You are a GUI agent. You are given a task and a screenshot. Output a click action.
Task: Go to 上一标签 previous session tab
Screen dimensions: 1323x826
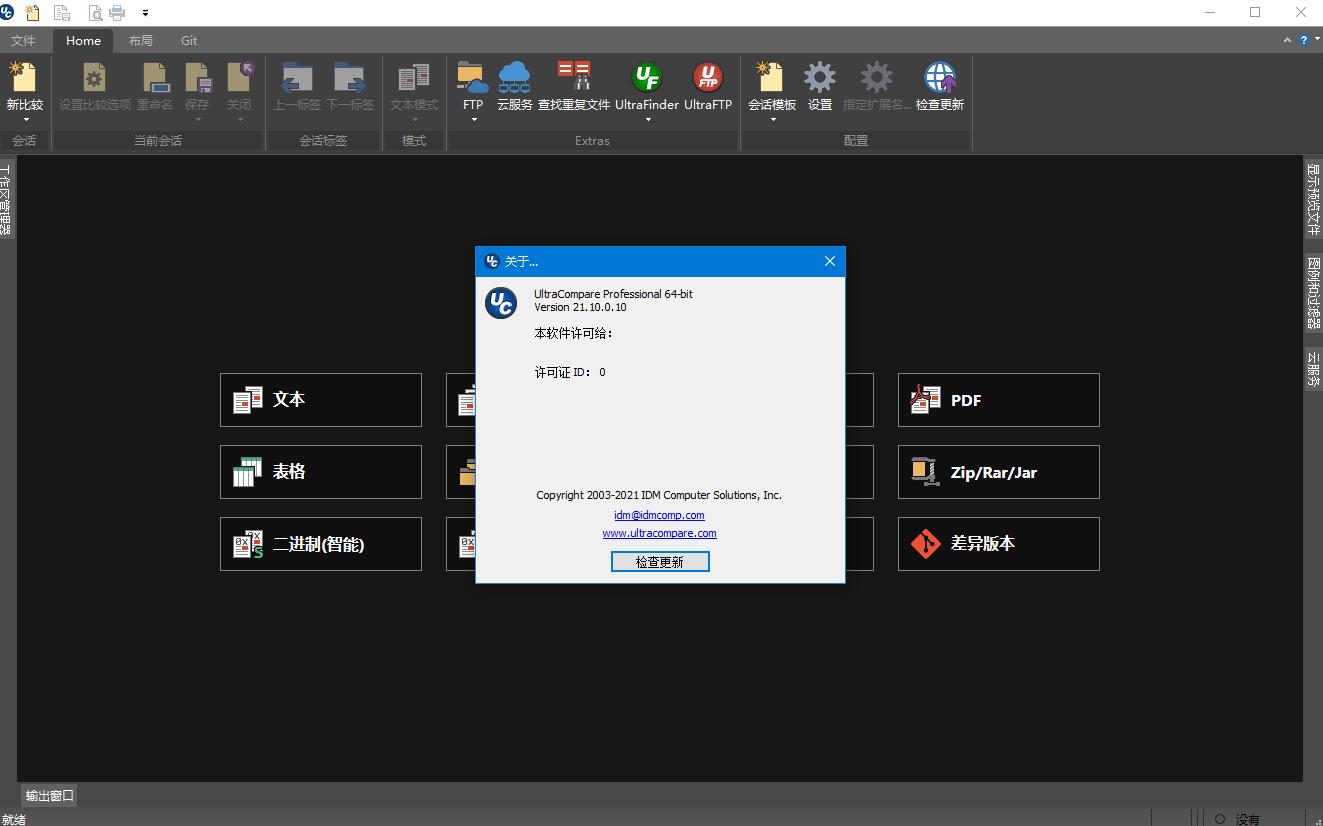coord(297,77)
